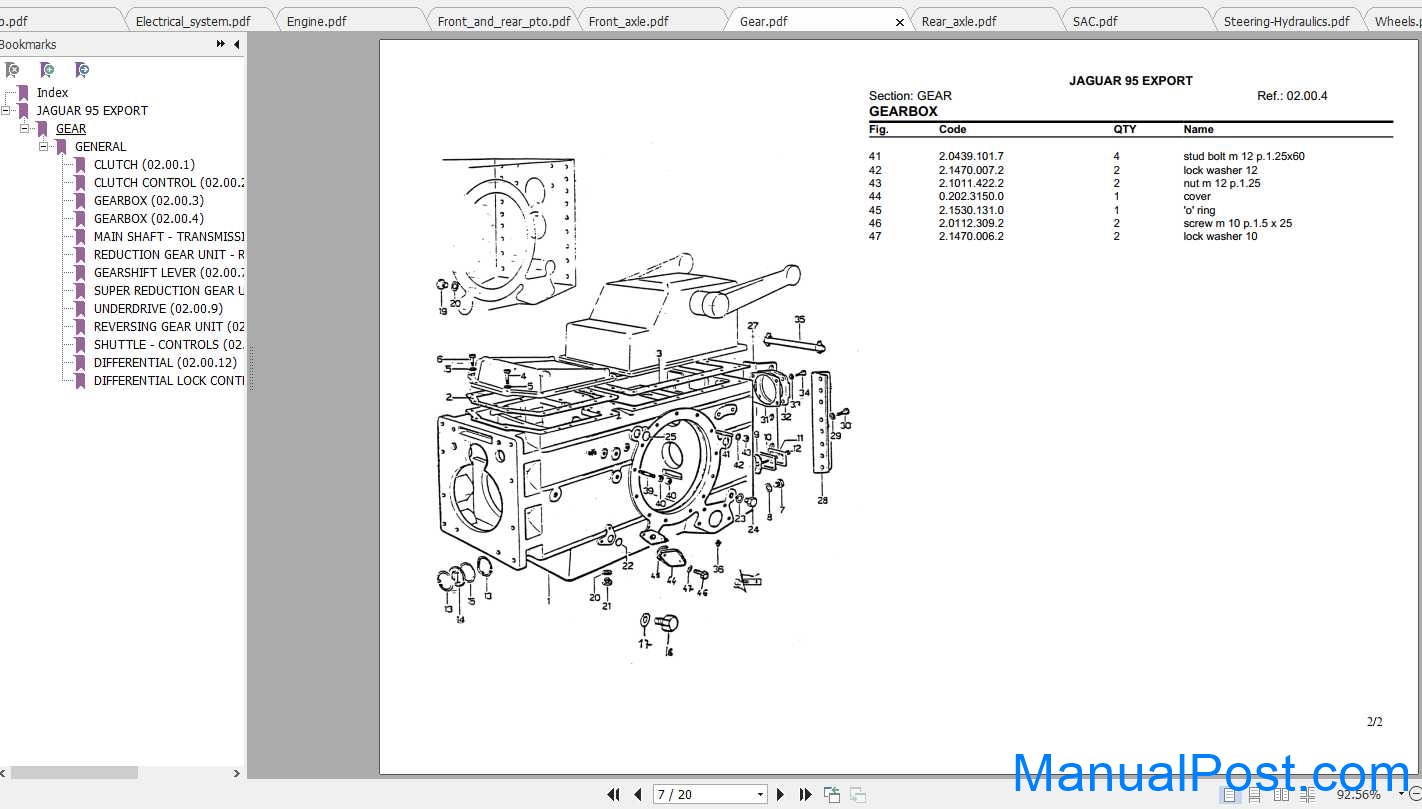
Task: Open the GEARBOX (02.00.3) bookmark
Action: [148, 201]
